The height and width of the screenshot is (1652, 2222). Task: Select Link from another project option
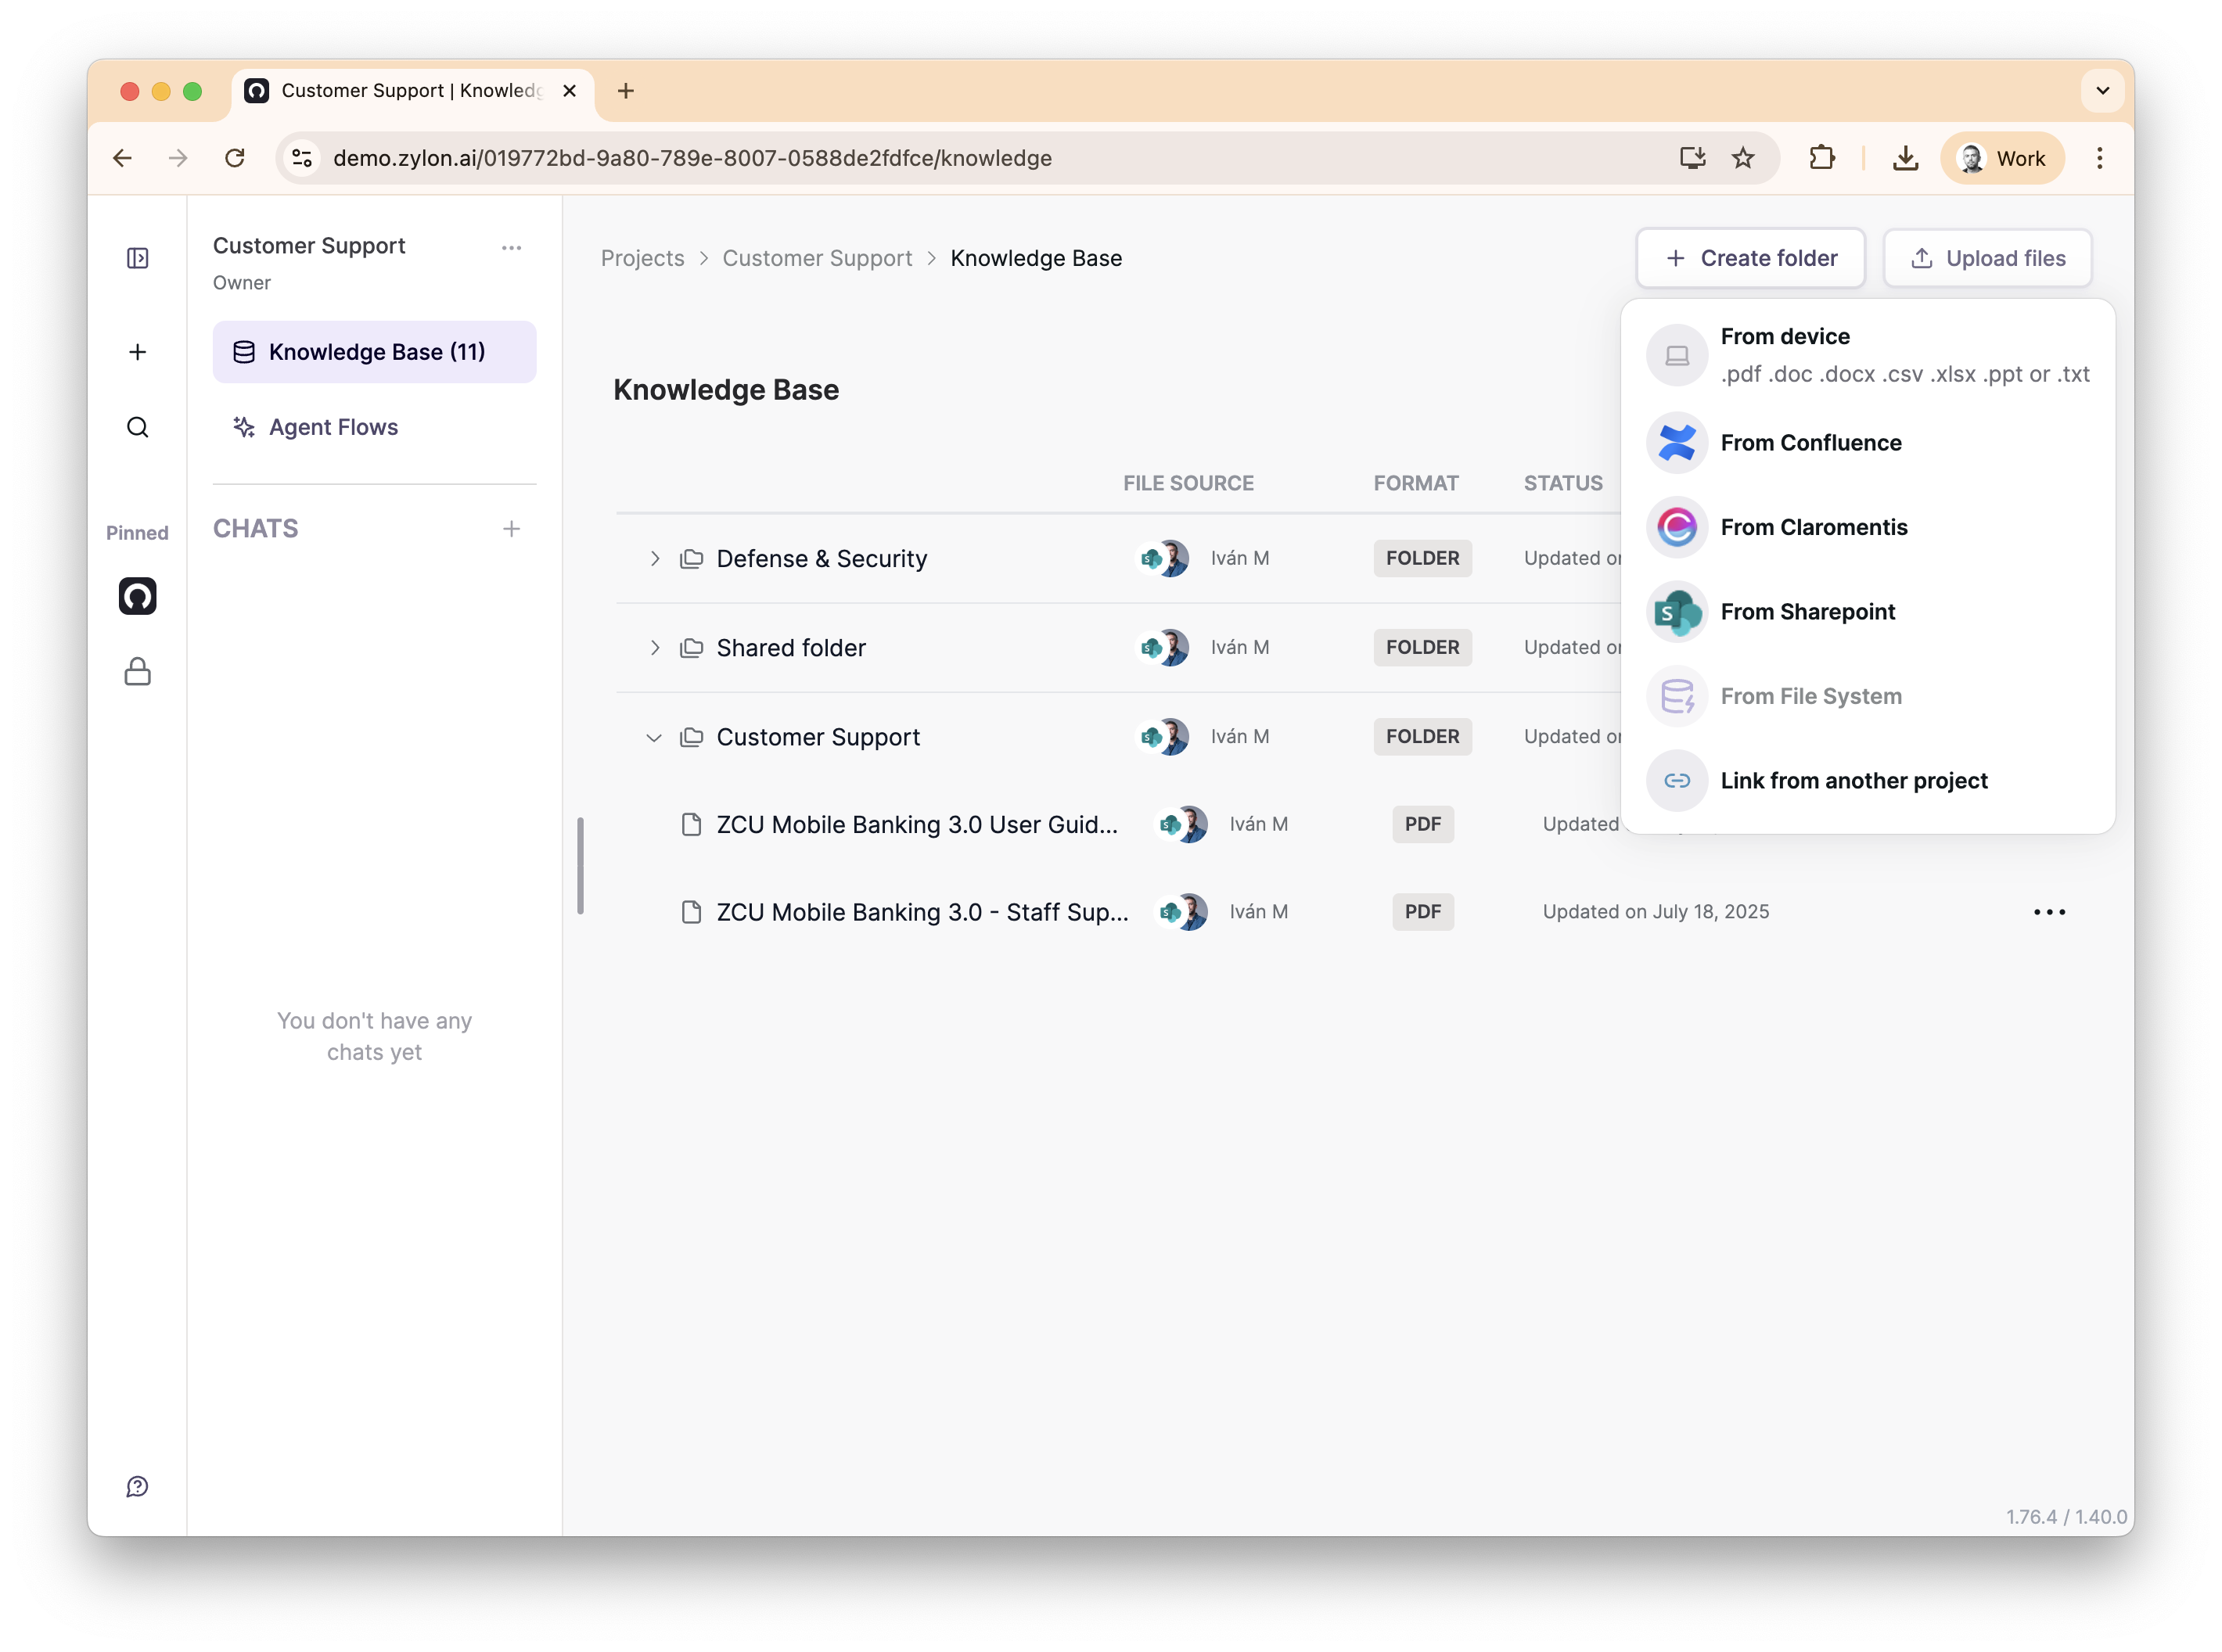pos(1853,781)
